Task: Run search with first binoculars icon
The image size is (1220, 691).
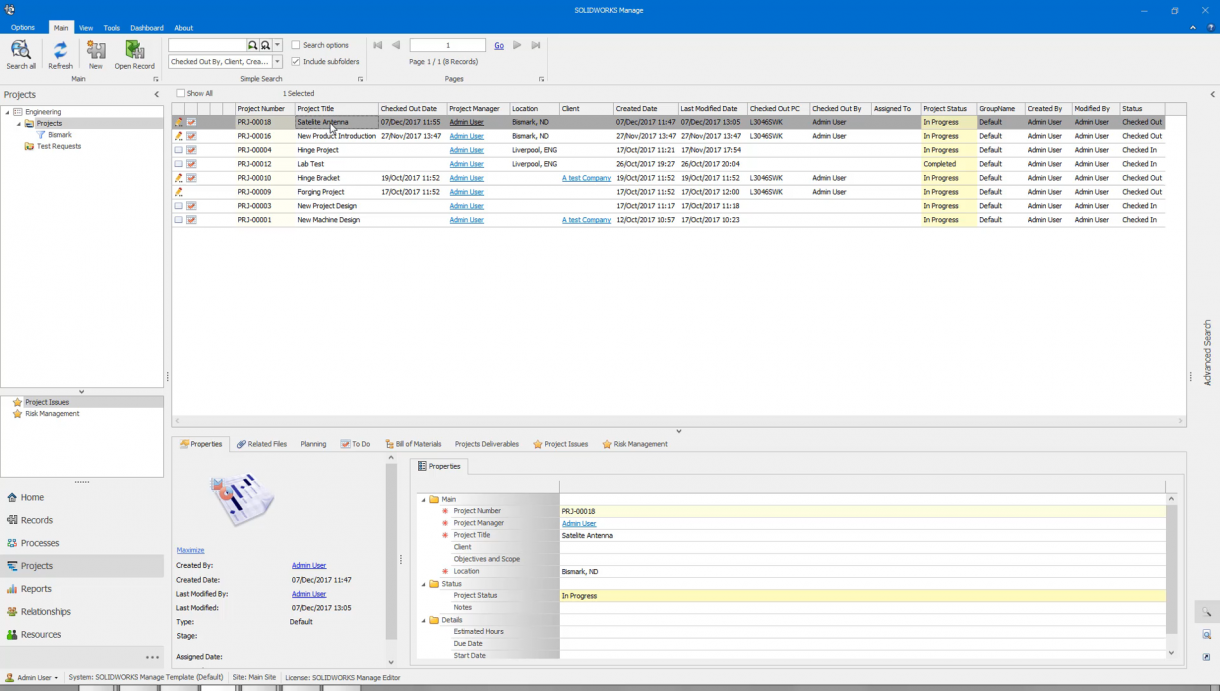Action: [x=253, y=46]
